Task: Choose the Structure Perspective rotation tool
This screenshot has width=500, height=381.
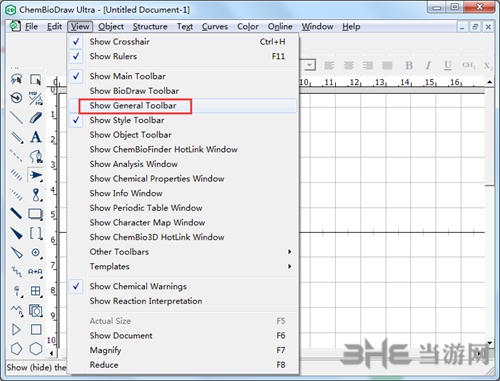Action: 16,98
